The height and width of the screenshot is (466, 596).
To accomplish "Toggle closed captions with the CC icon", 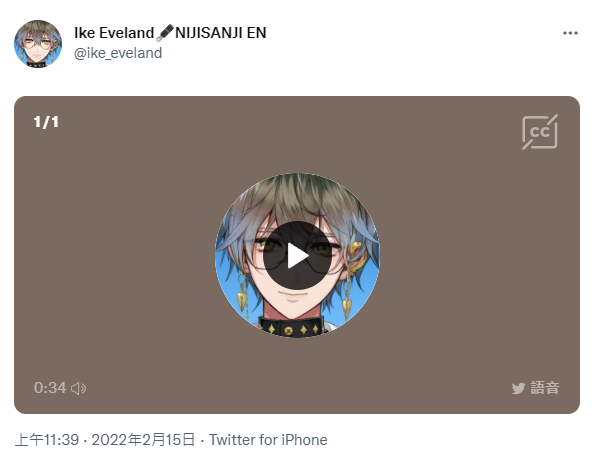I will tap(540, 132).
